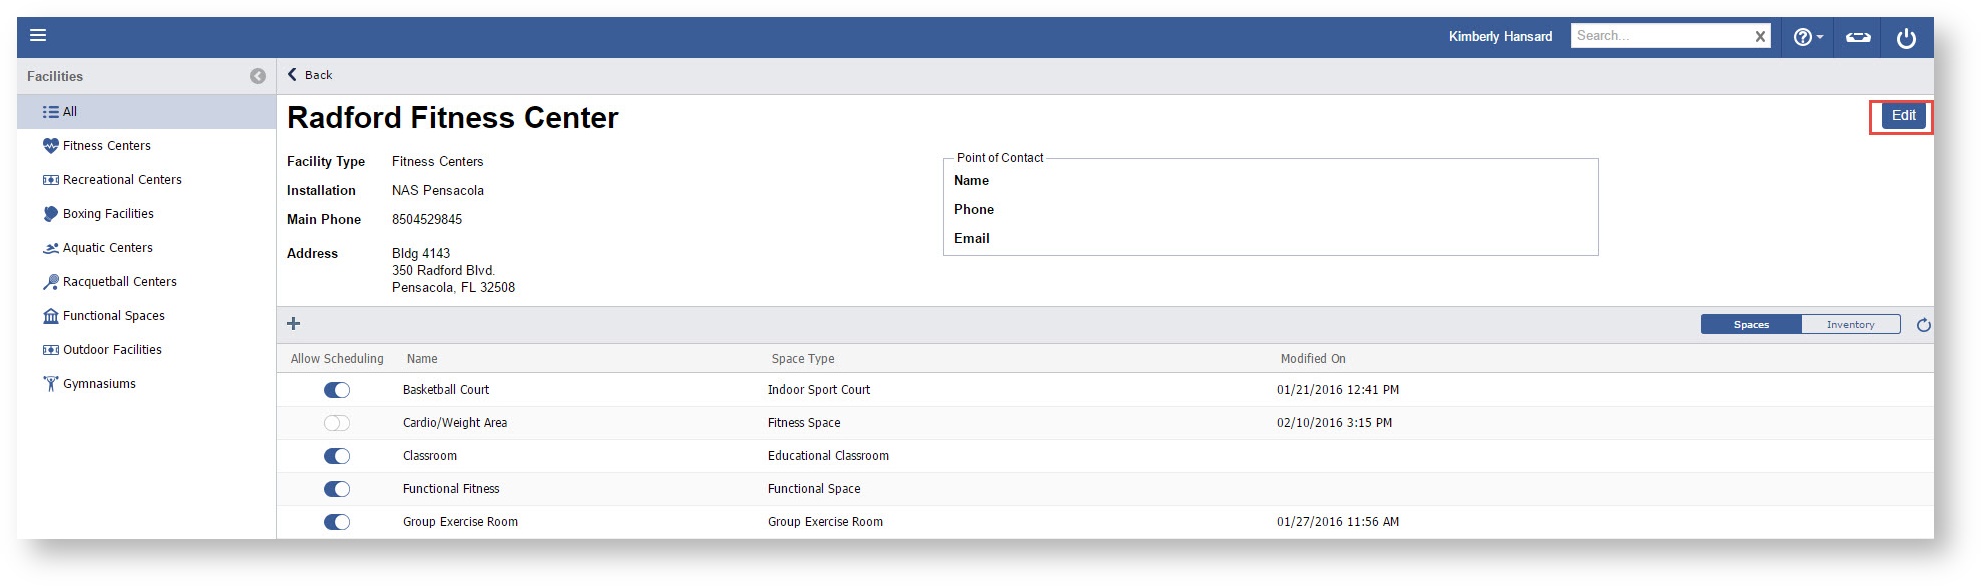
Task: Select the Spaces tab
Action: coord(1751,325)
